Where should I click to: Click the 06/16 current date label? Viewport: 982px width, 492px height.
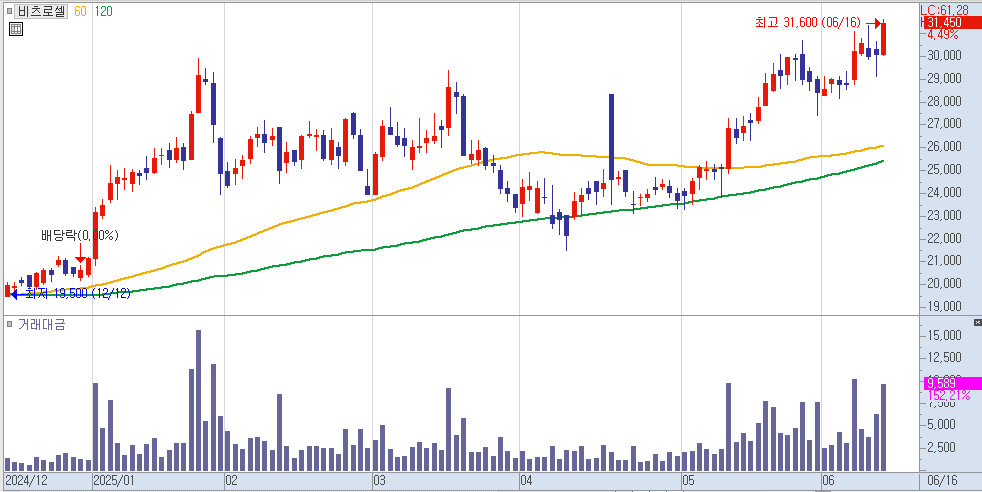(945, 481)
